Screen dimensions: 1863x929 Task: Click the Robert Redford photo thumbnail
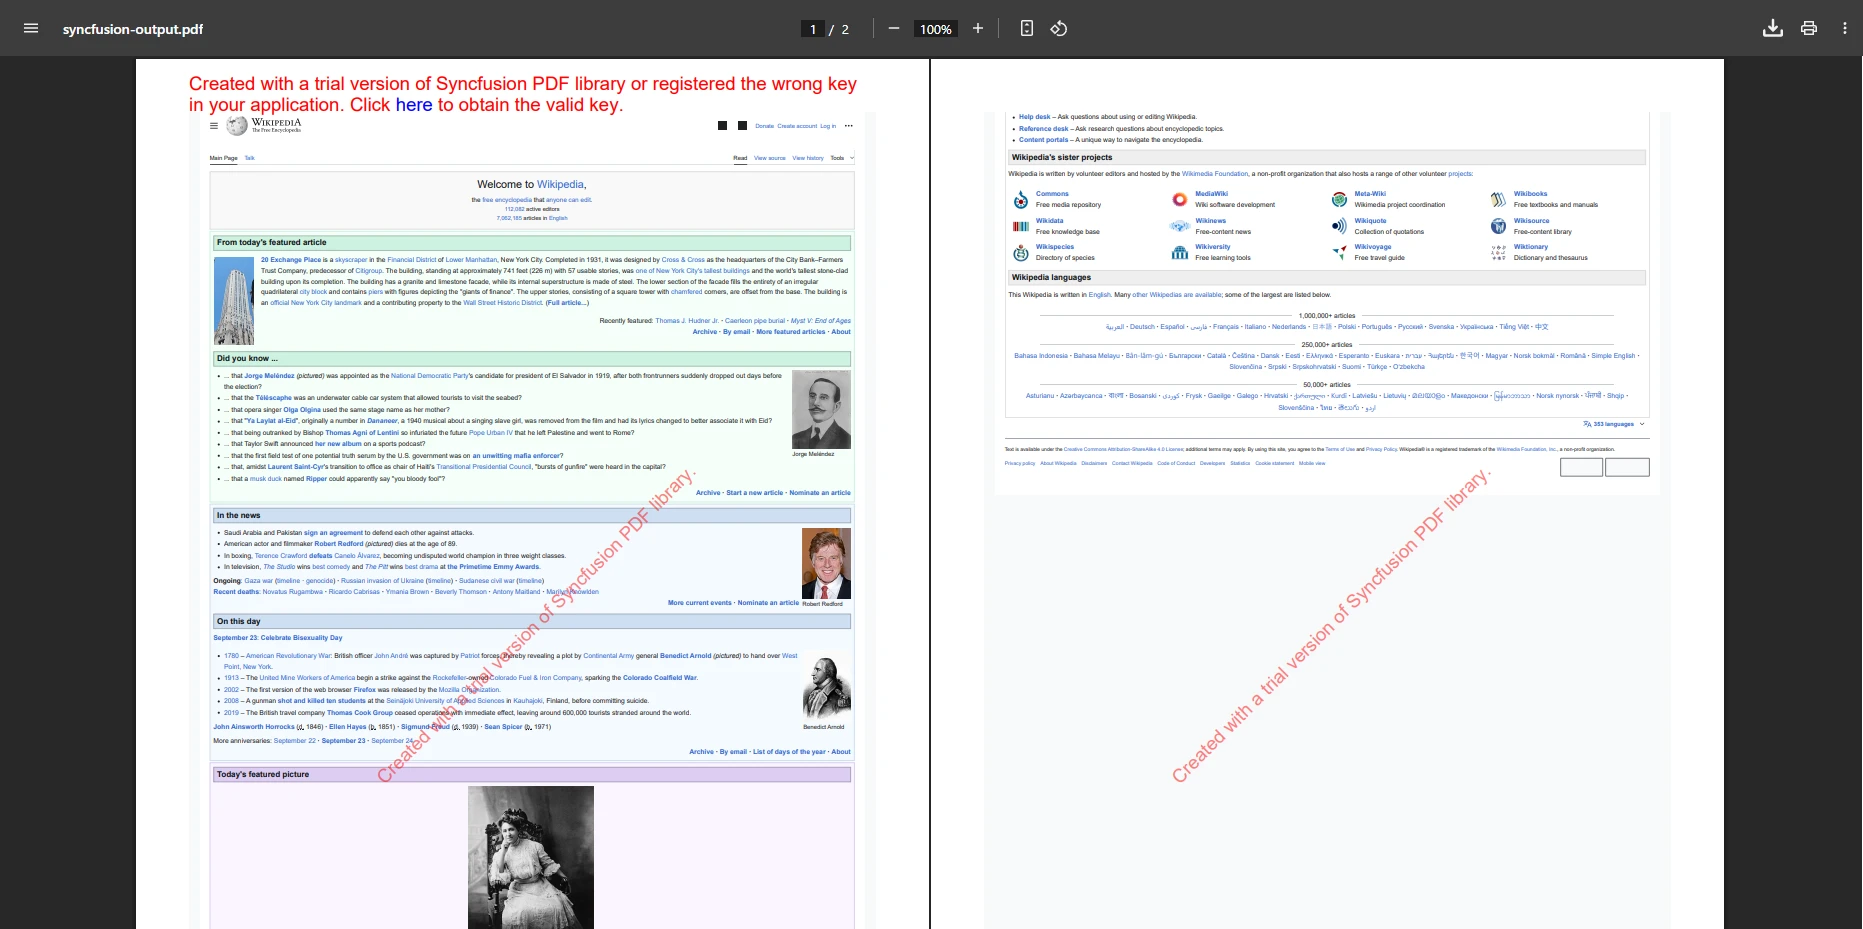(x=826, y=563)
